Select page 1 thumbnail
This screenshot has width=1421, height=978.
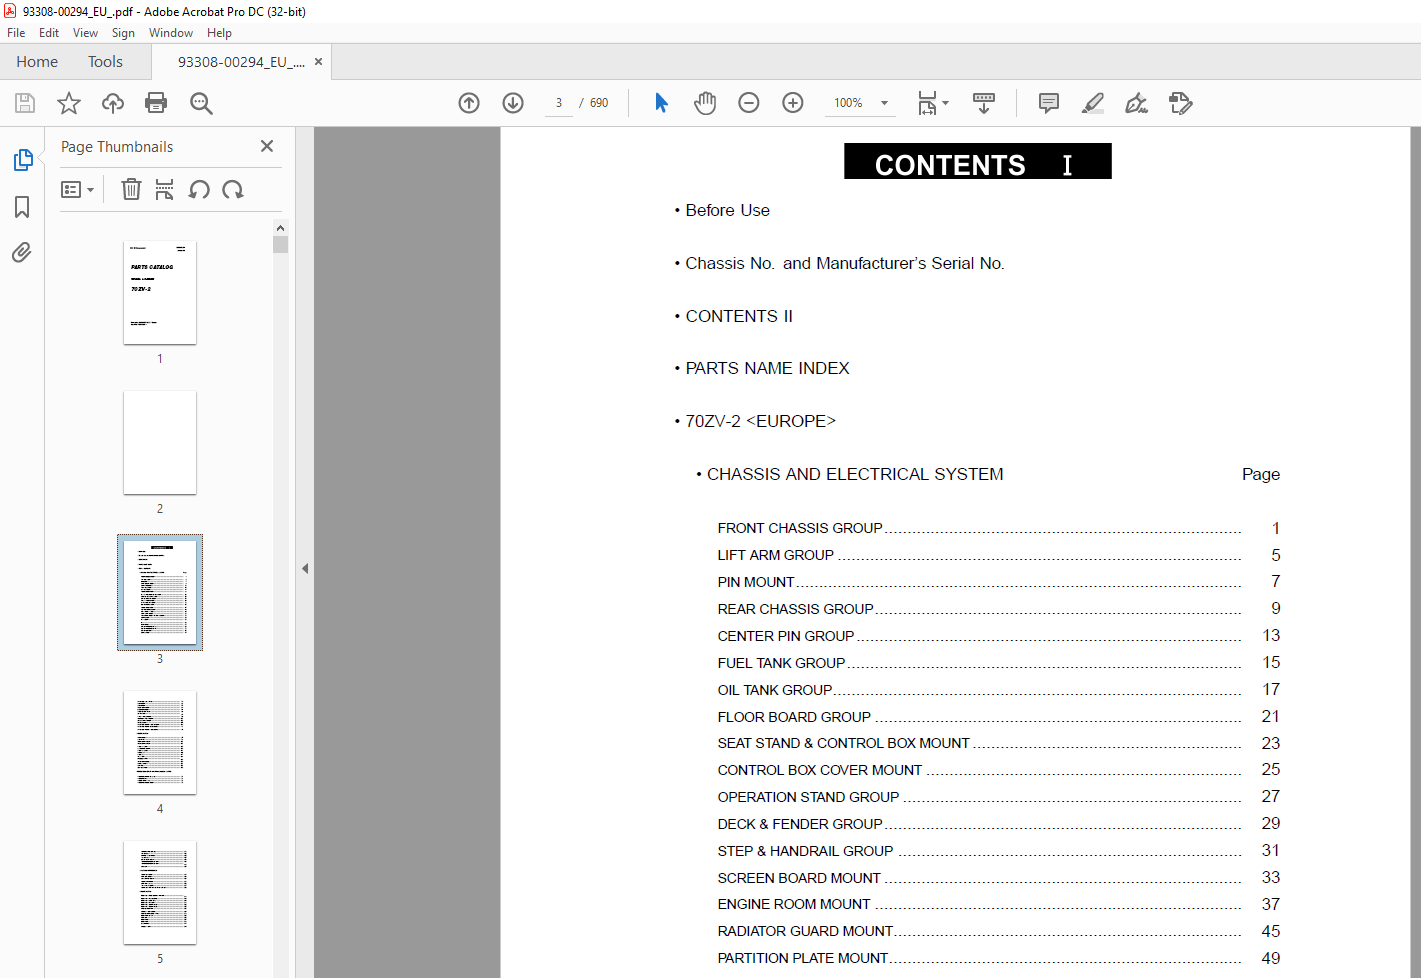point(160,293)
